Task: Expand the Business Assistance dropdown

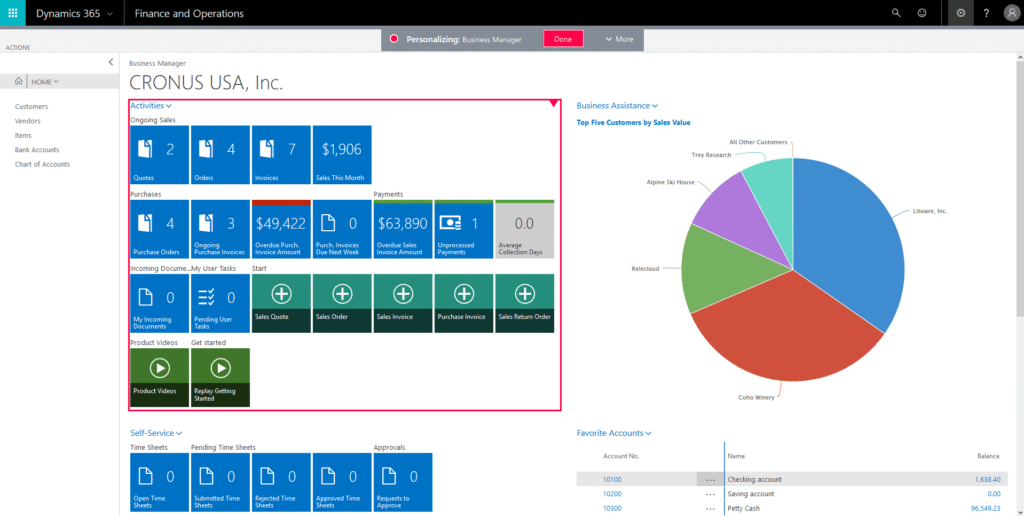Action: (x=617, y=105)
